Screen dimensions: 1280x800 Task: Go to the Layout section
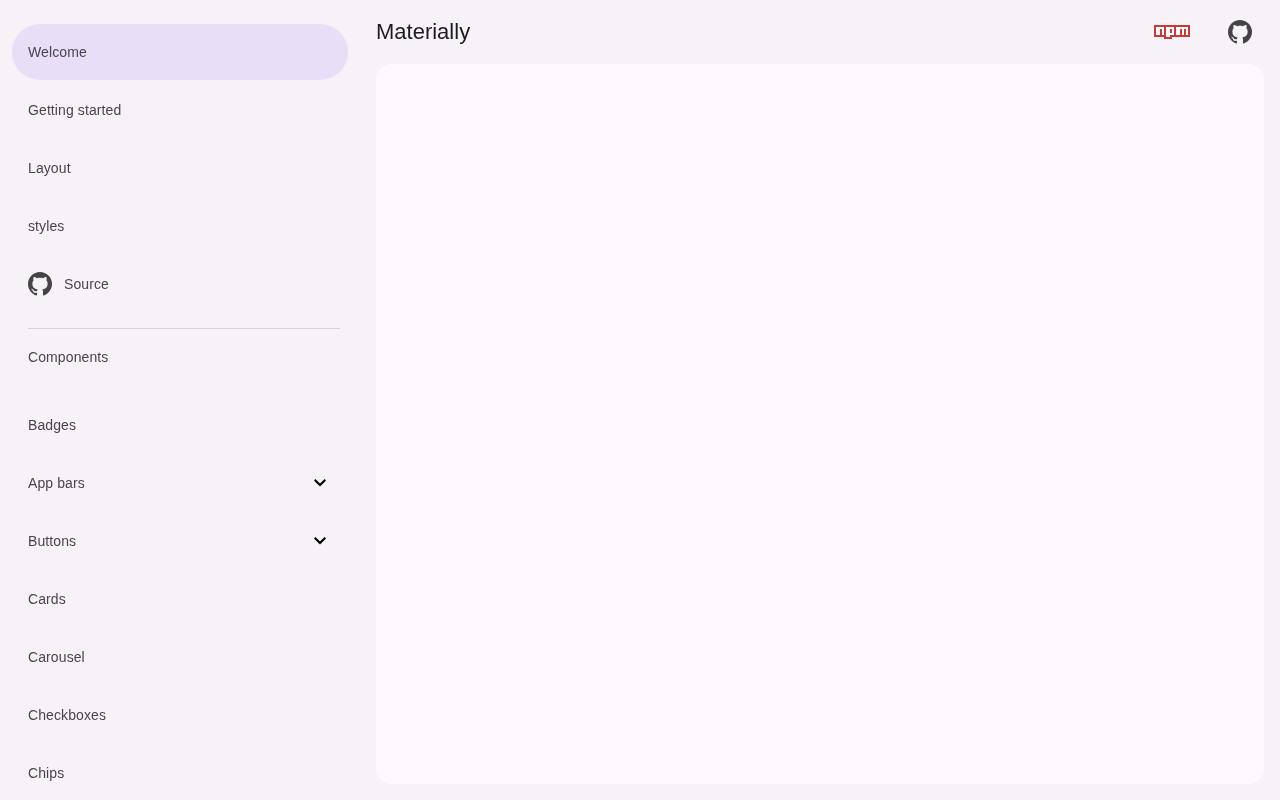click(50, 168)
